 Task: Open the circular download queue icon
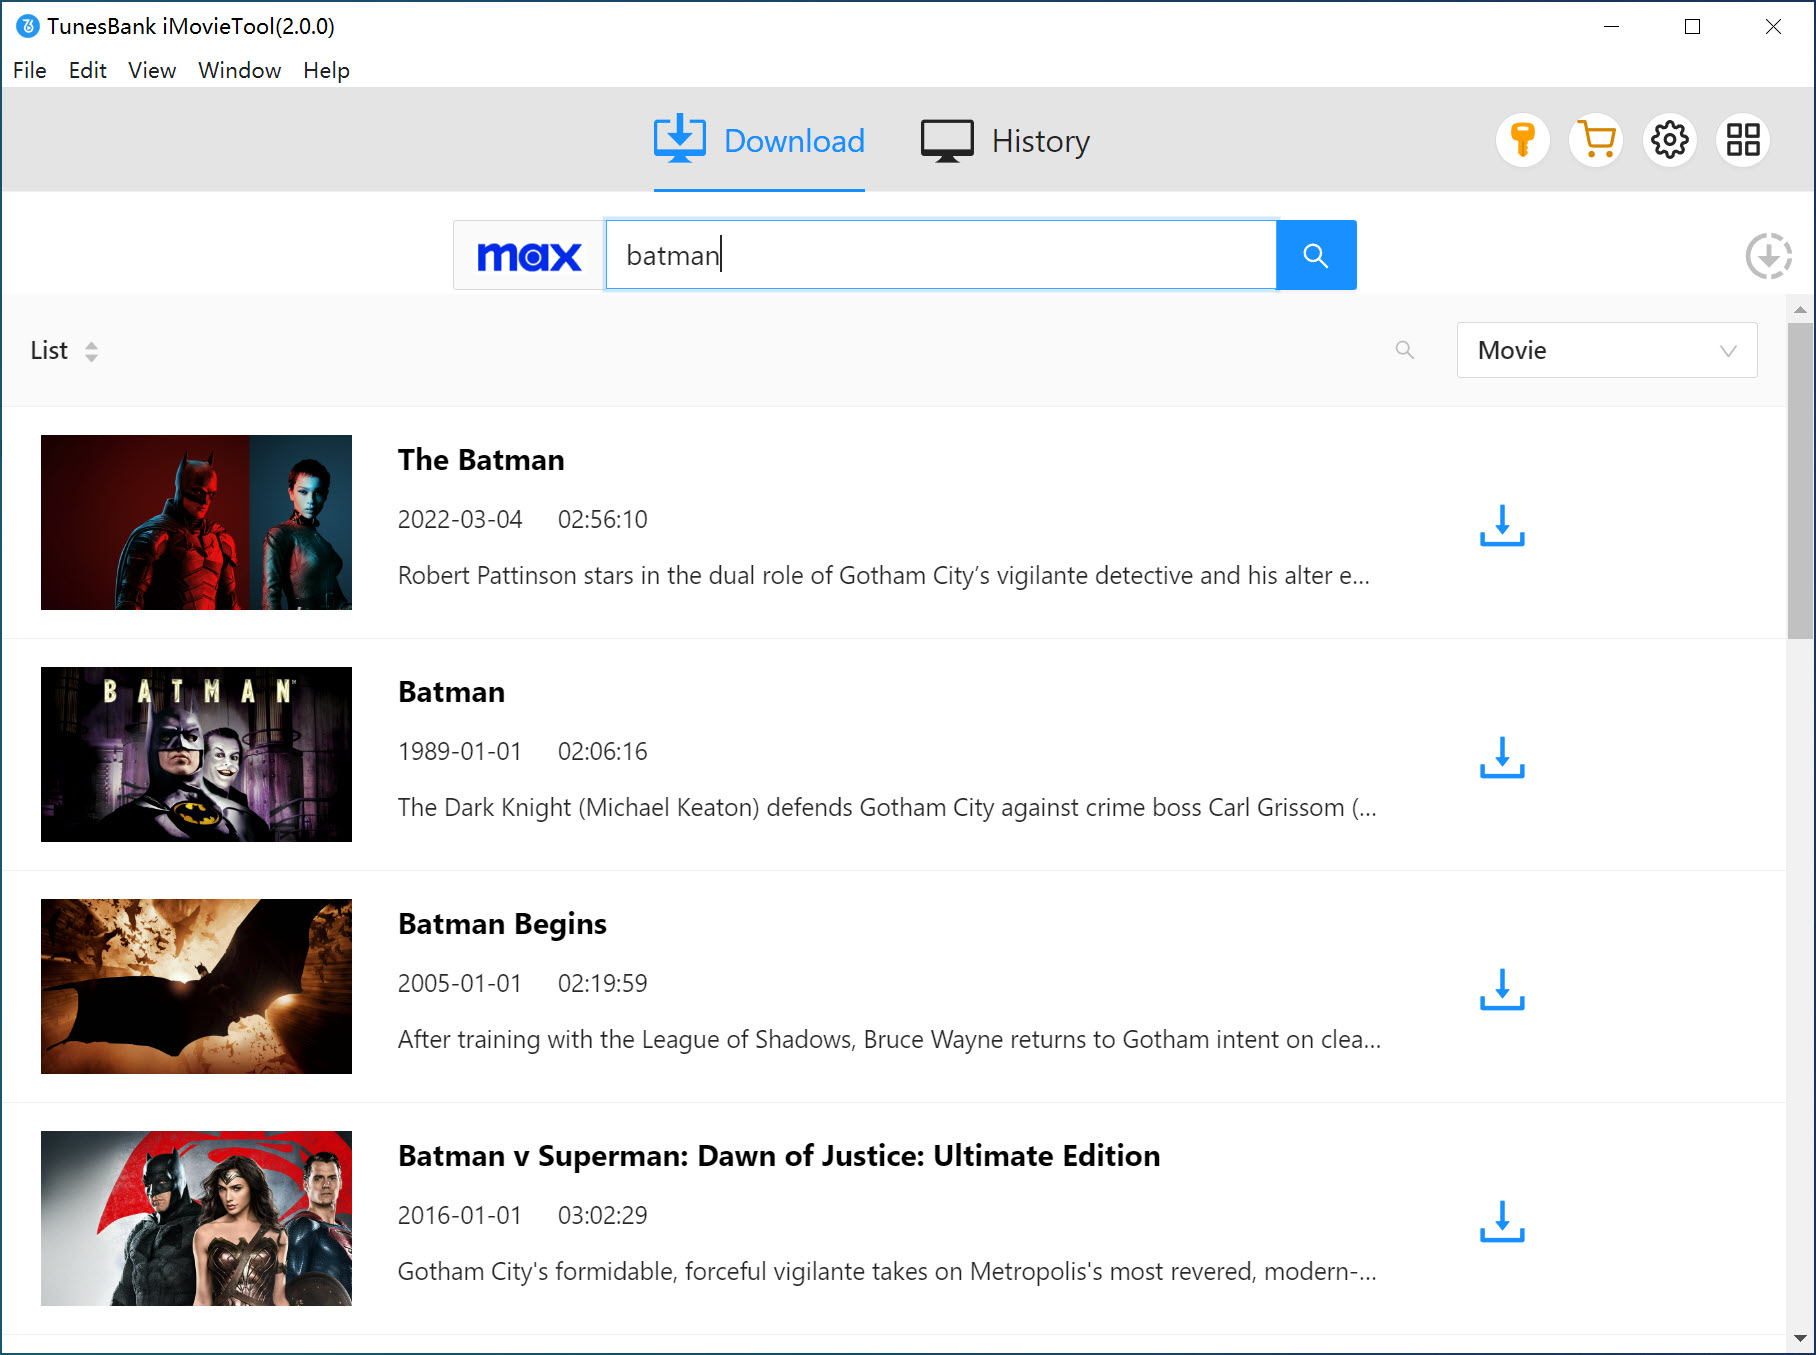coord(1769,256)
